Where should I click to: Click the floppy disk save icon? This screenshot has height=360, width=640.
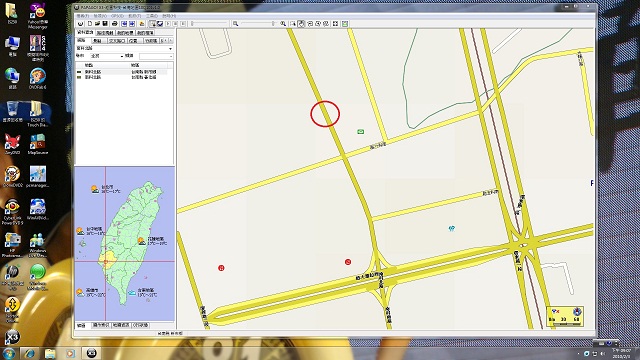point(105,24)
